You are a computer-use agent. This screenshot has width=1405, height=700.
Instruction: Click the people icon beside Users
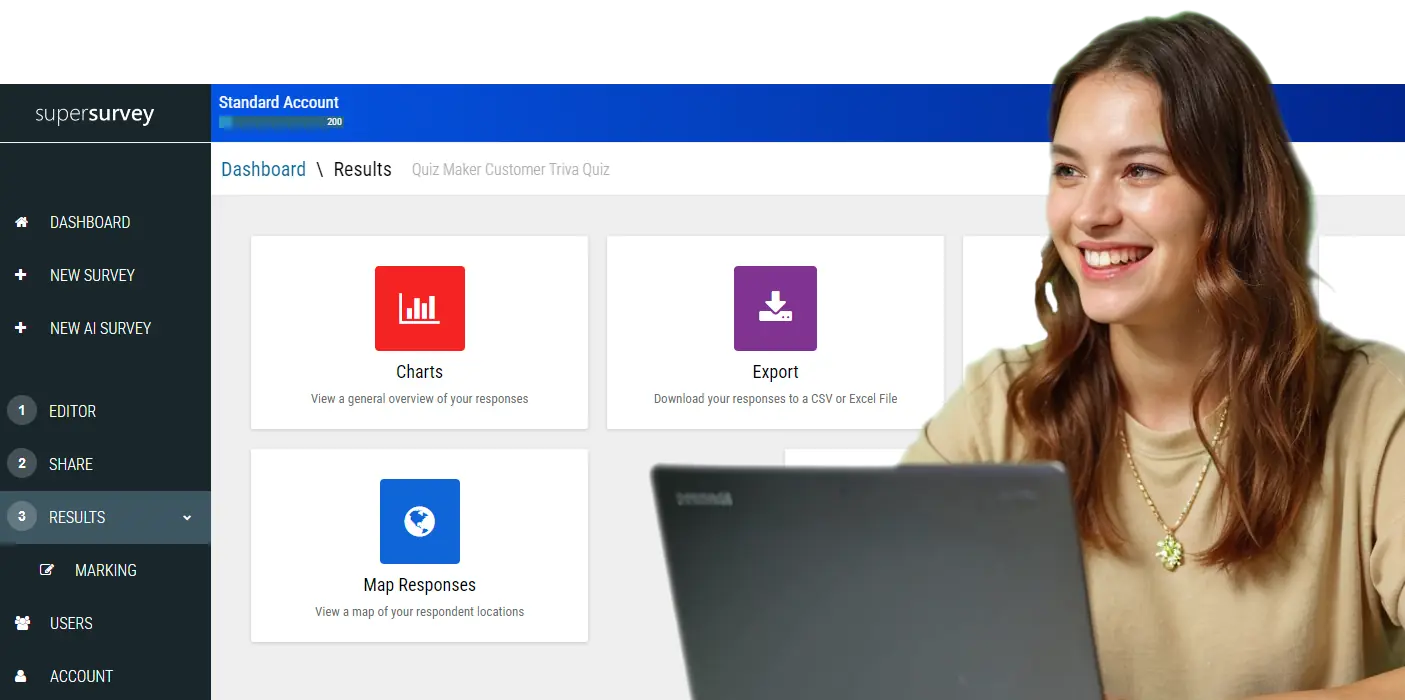(22, 623)
